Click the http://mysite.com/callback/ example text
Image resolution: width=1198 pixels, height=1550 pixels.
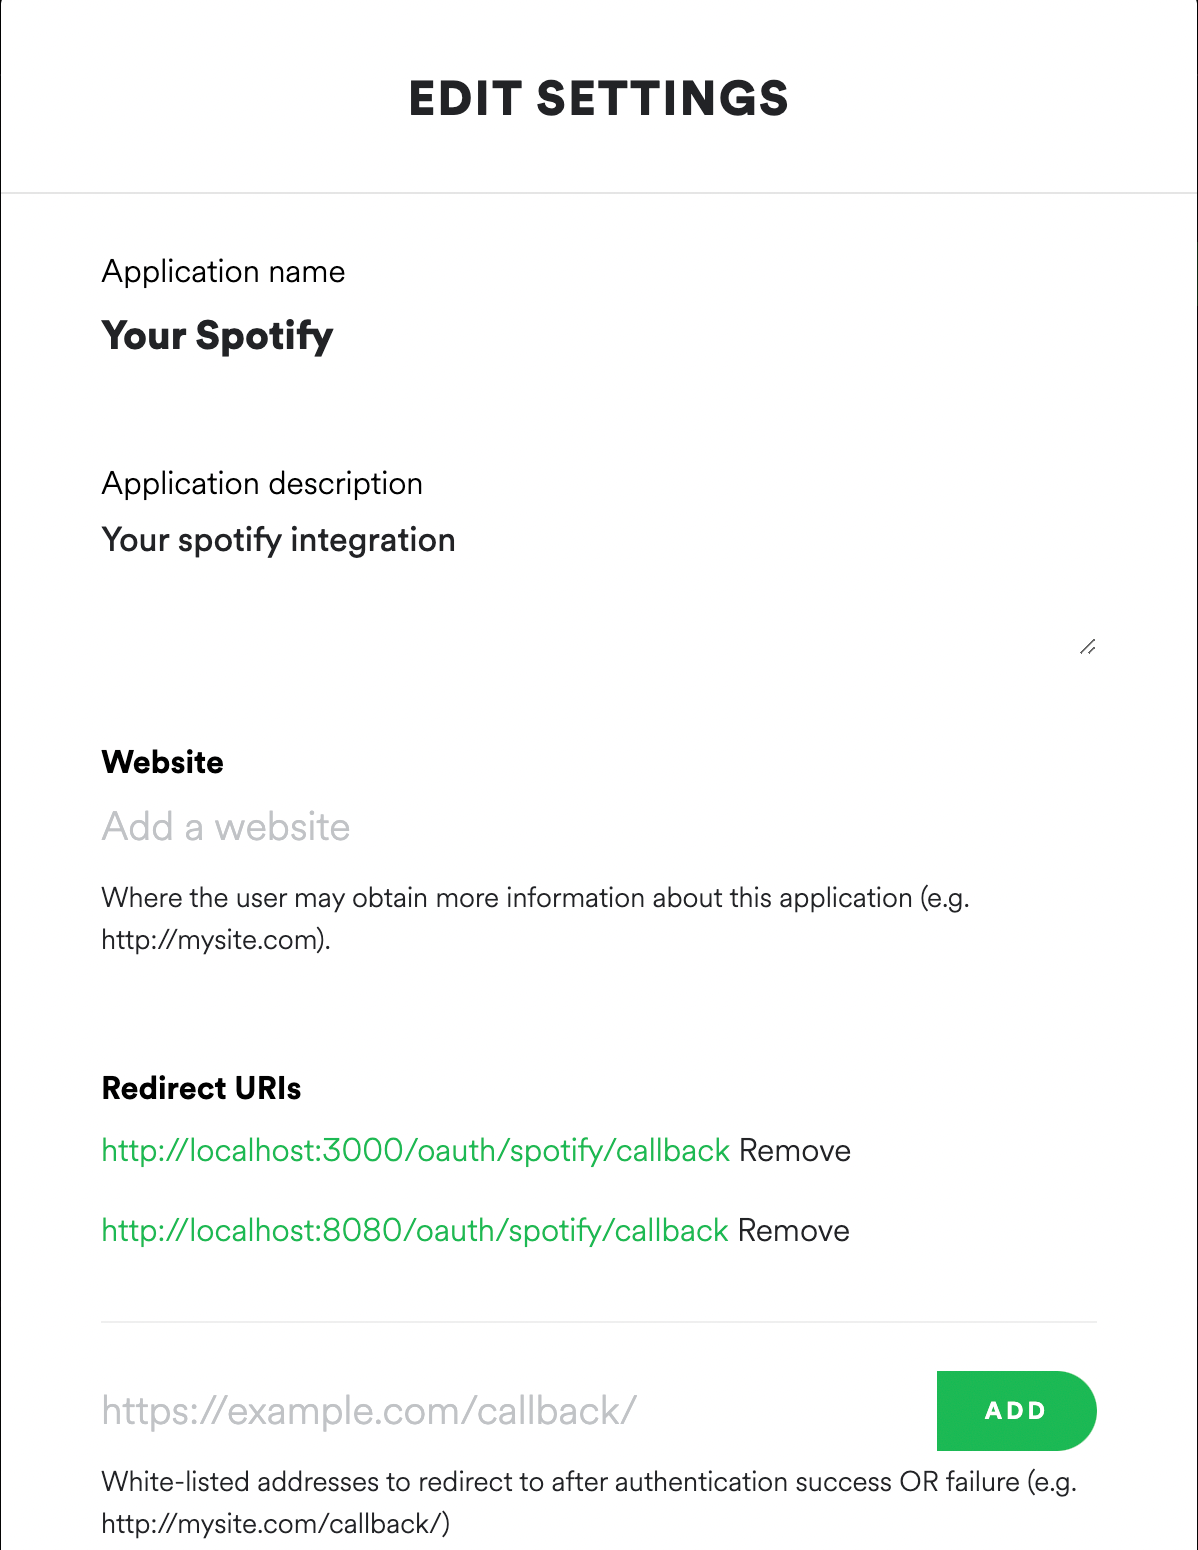pyautogui.click(x=276, y=1524)
